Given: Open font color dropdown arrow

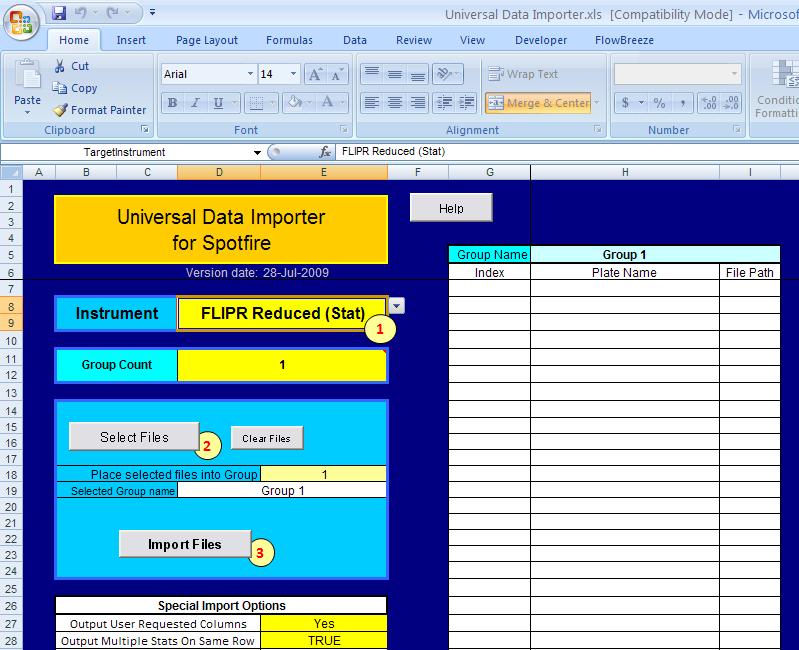Looking at the screenshot, I should click(342, 103).
